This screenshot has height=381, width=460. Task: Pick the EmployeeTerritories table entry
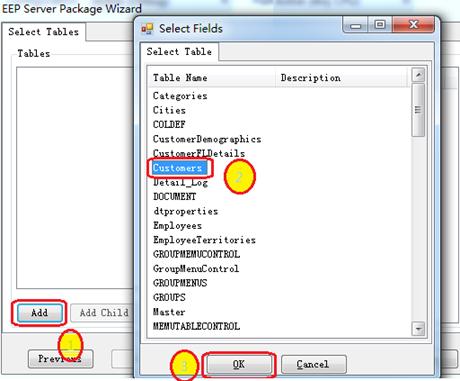[x=204, y=240]
